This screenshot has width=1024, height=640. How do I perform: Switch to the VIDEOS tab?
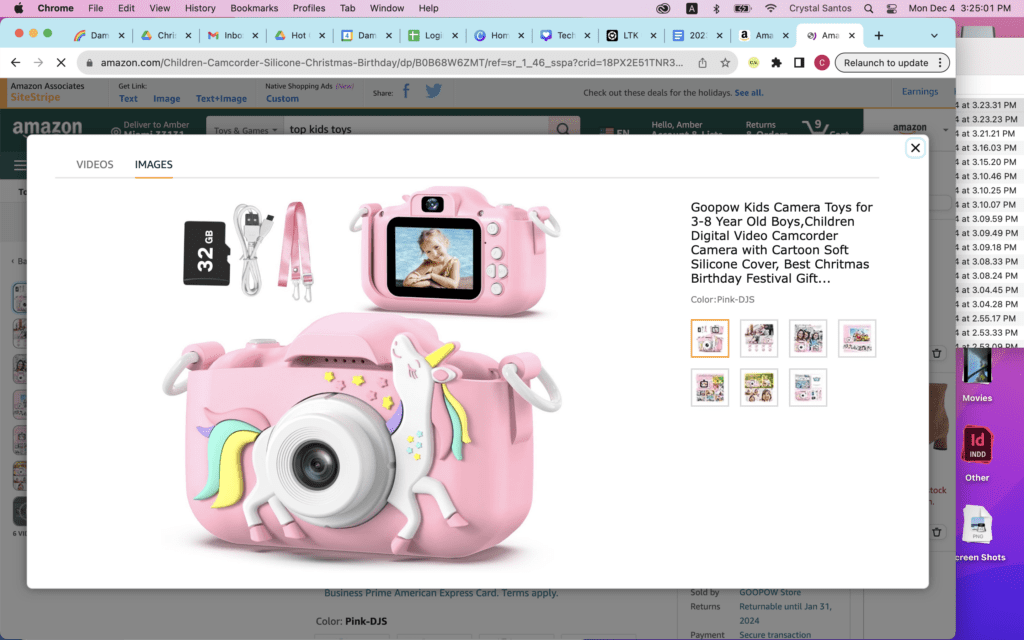(95, 165)
